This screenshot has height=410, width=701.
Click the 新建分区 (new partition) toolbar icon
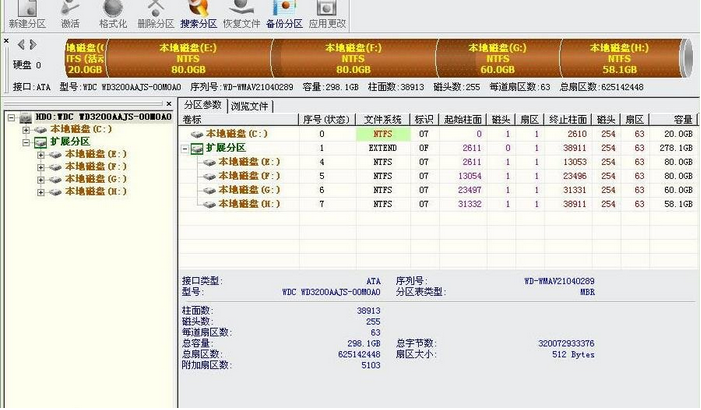click(x=28, y=15)
